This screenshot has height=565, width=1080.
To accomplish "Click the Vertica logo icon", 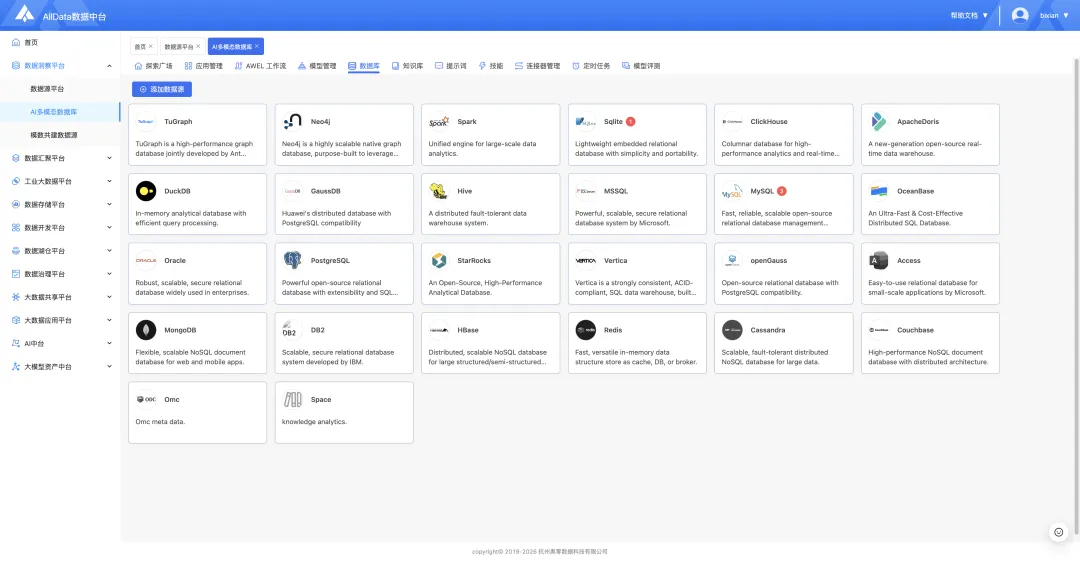I will [585, 260].
